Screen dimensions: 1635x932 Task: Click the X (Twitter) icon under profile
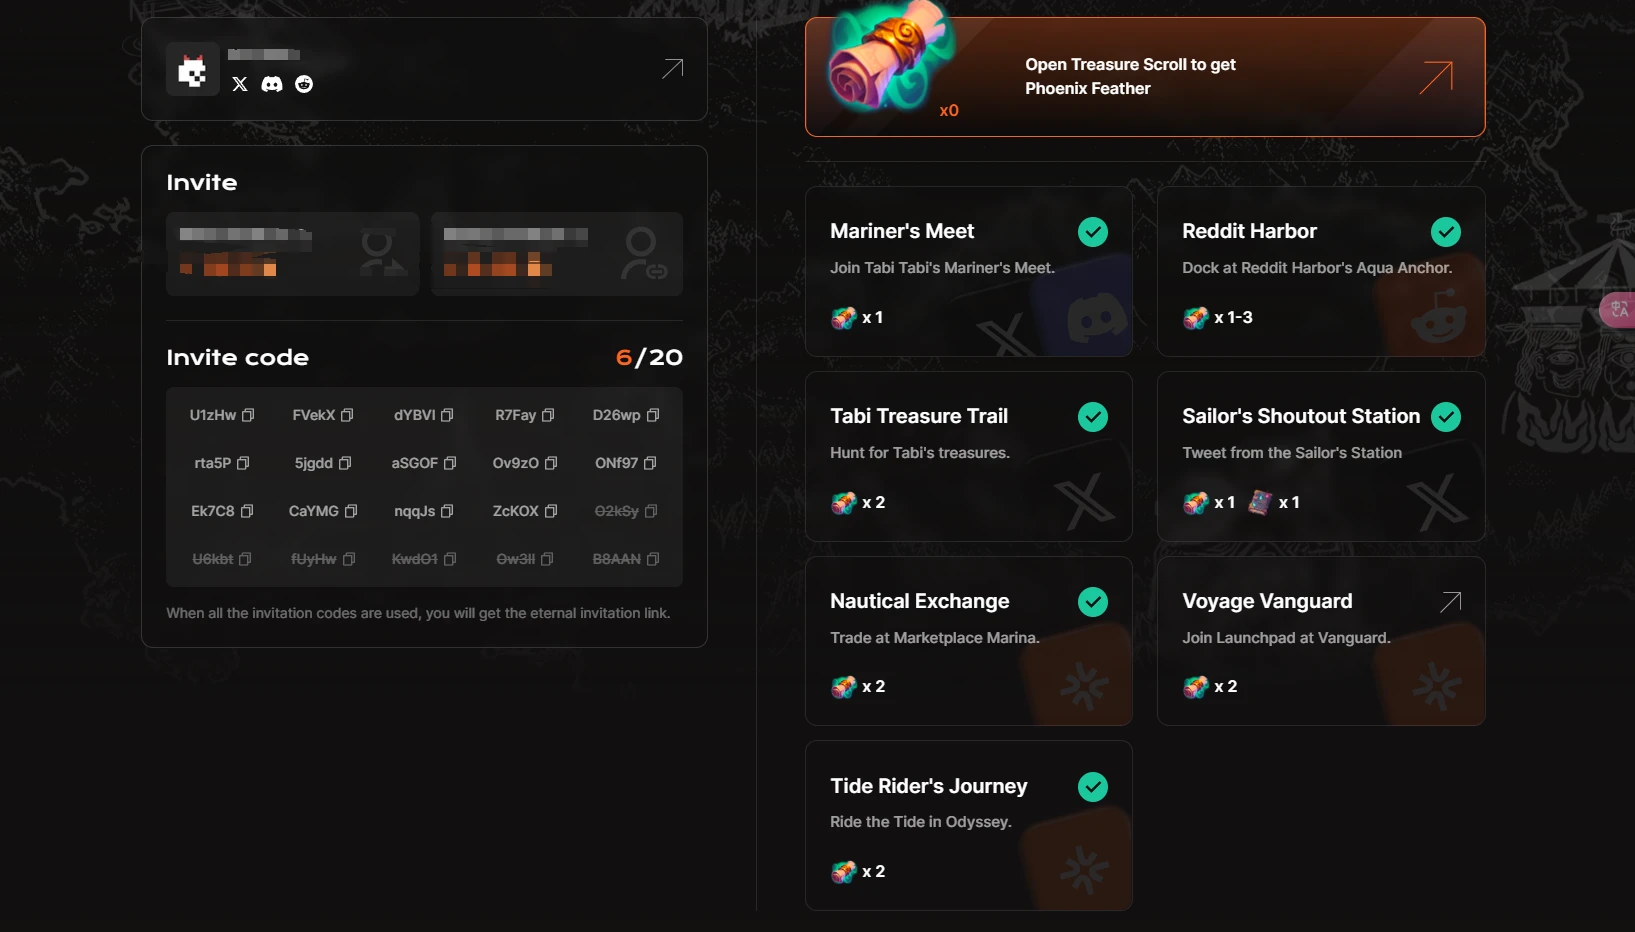240,84
